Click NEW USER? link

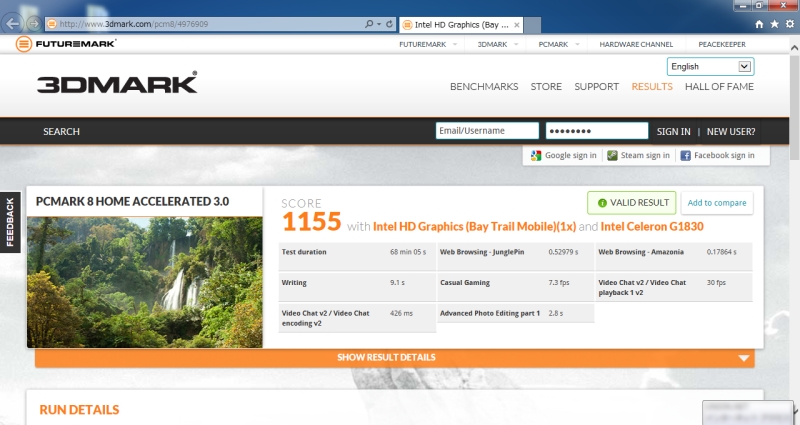tap(731, 132)
